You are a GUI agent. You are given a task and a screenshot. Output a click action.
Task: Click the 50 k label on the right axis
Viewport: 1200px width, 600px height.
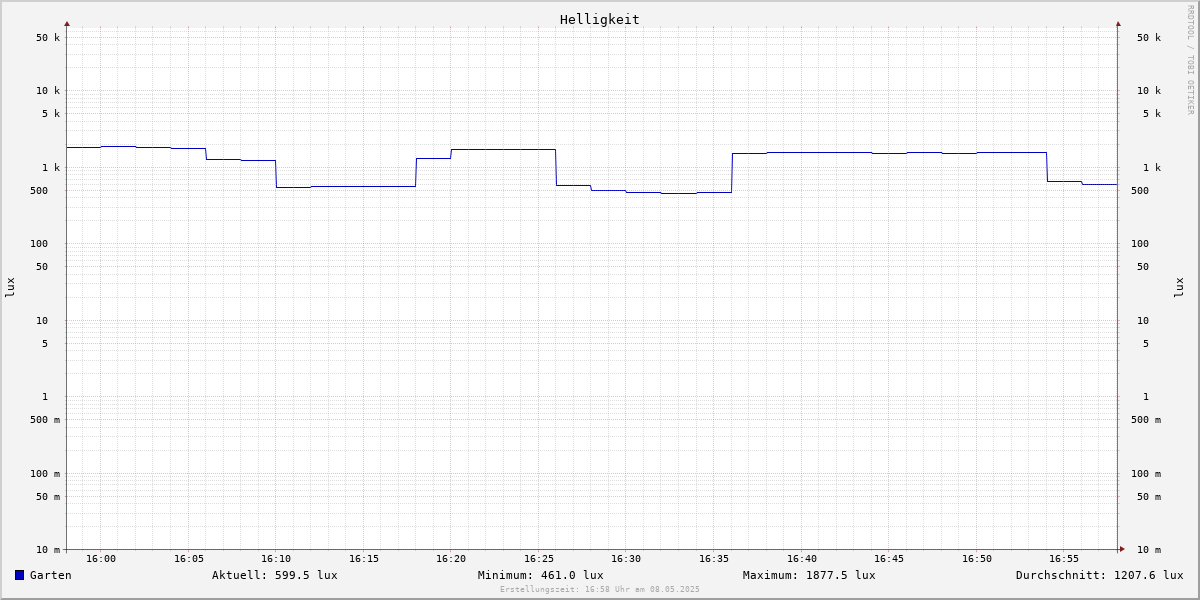click(x=1149, y=38)
